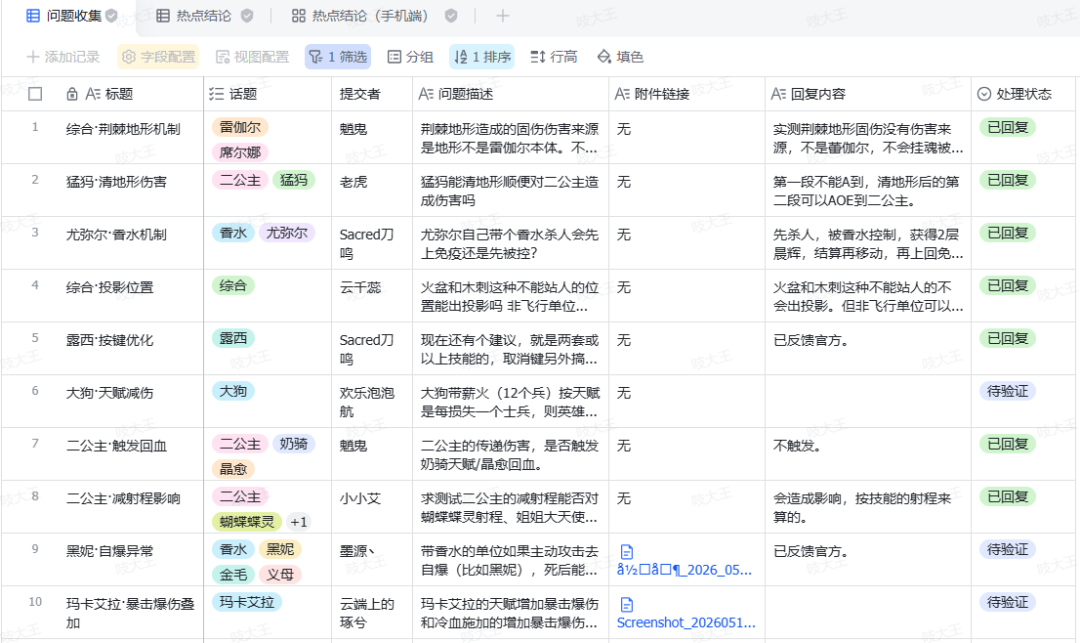Click file icon in row 10 attachment
The width and height of the screenshot is (1080, 643).
[627, 604]
